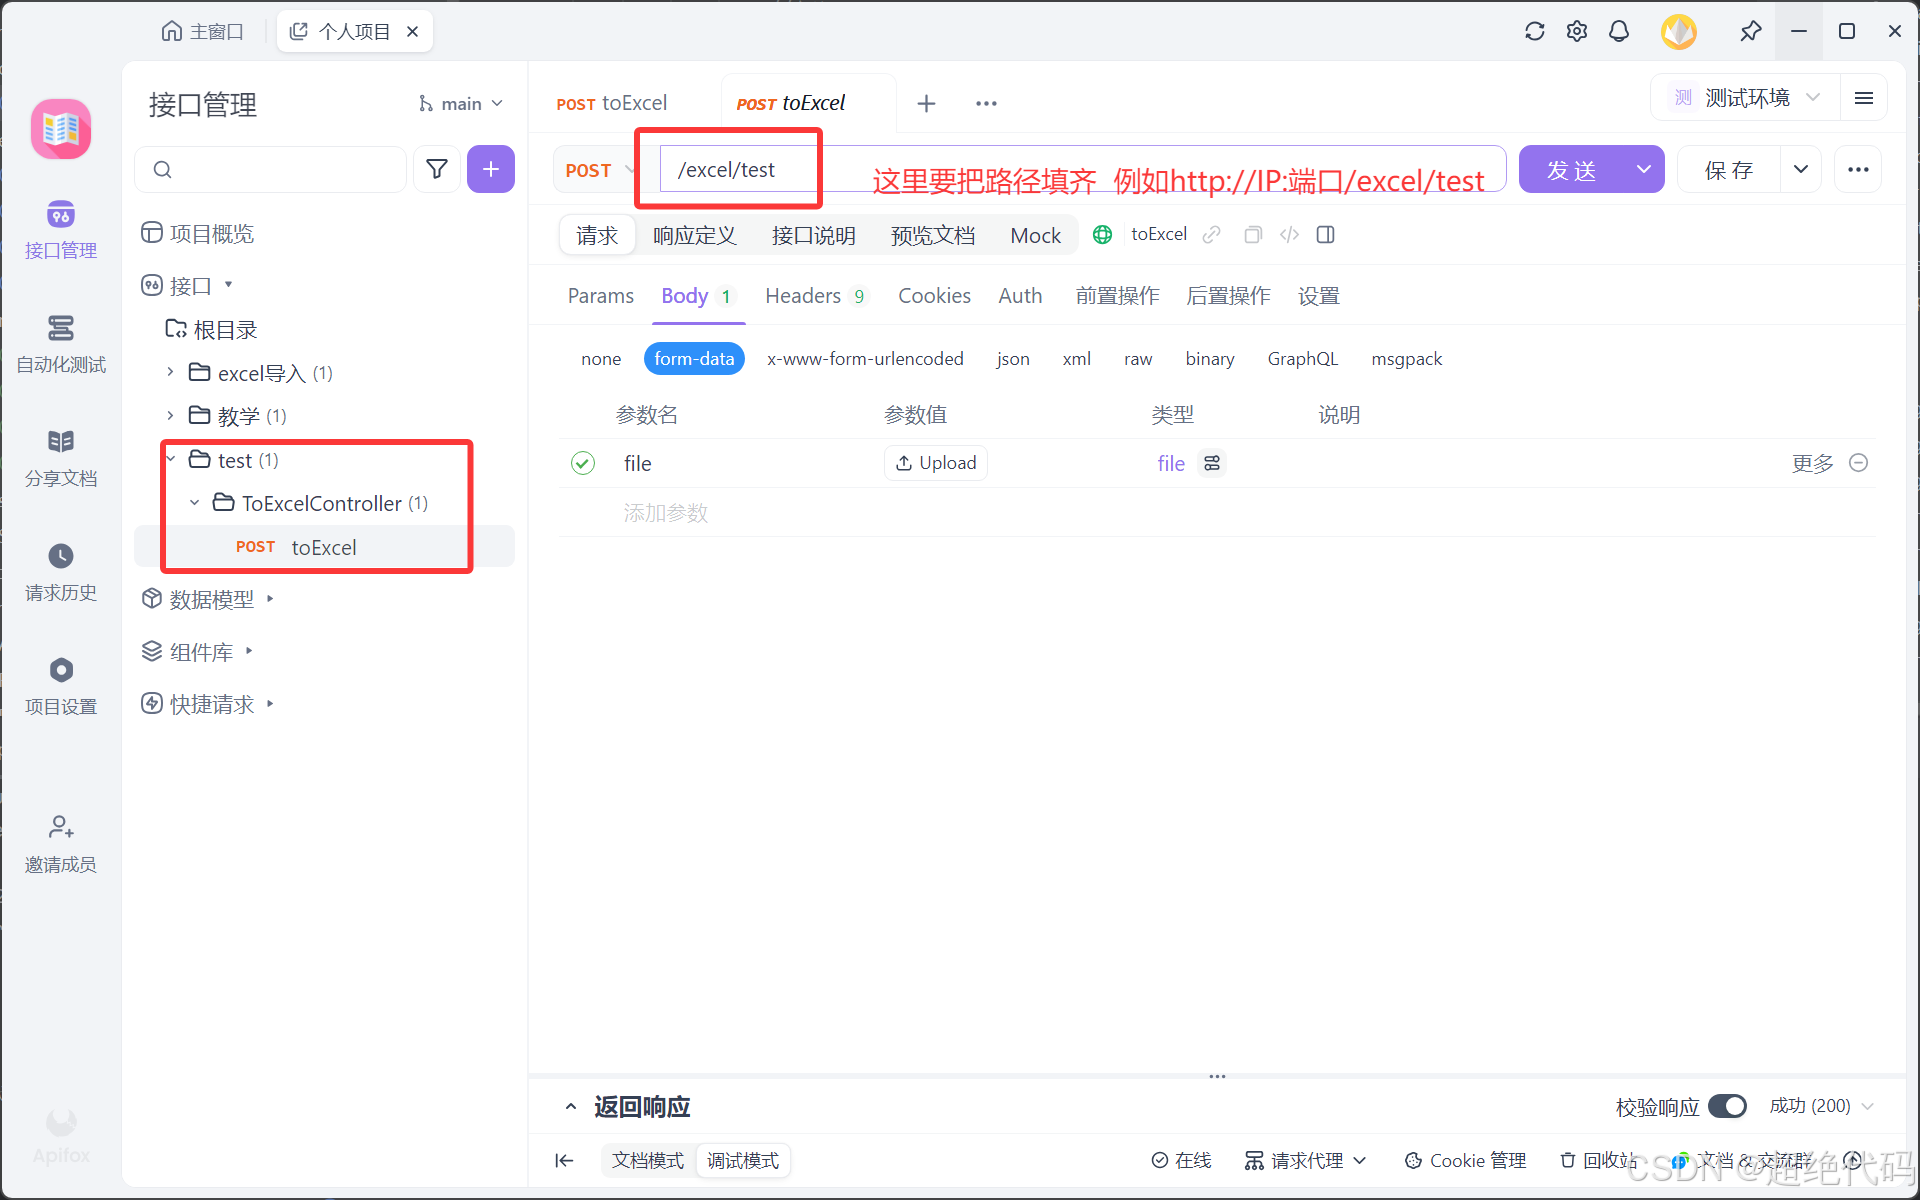Viewport: 1920px width, 1200px height.
Task: Switch to the Headers tab
Action: [803, 296]
